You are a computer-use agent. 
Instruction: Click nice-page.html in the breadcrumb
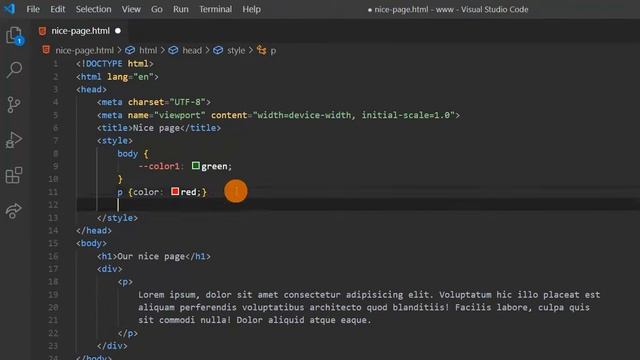click(84, 50)
